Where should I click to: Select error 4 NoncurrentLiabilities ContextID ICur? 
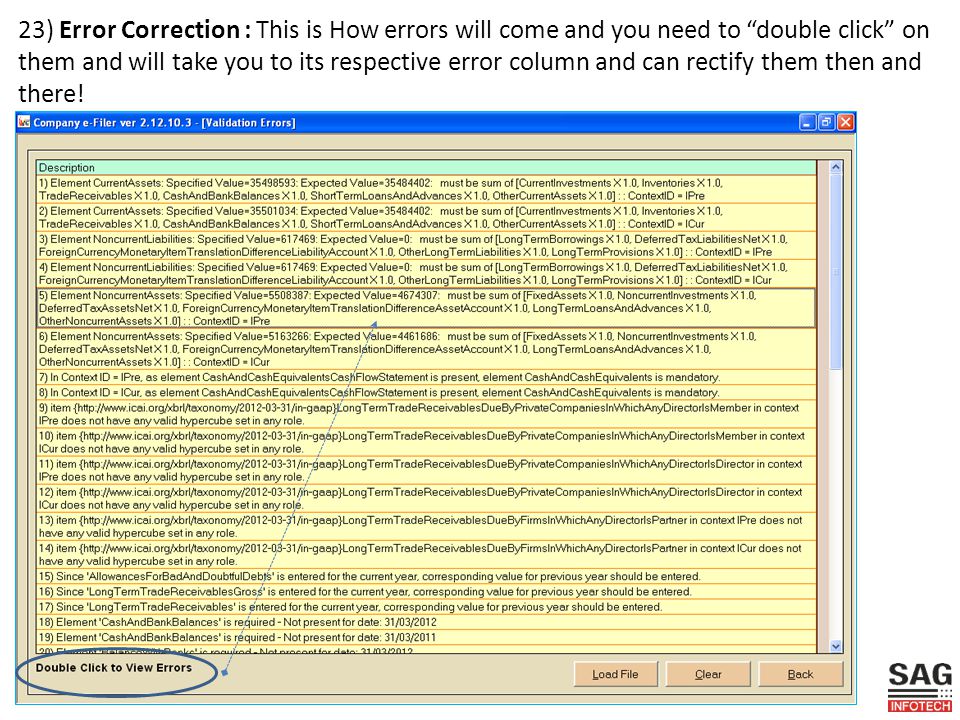(426, 274)
